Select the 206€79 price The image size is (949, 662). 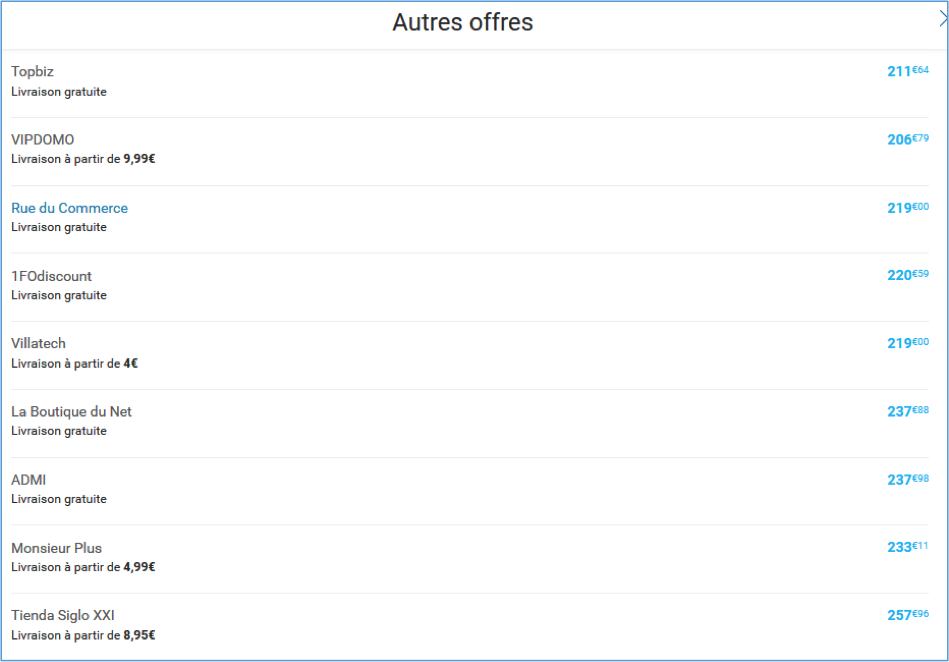908,139
